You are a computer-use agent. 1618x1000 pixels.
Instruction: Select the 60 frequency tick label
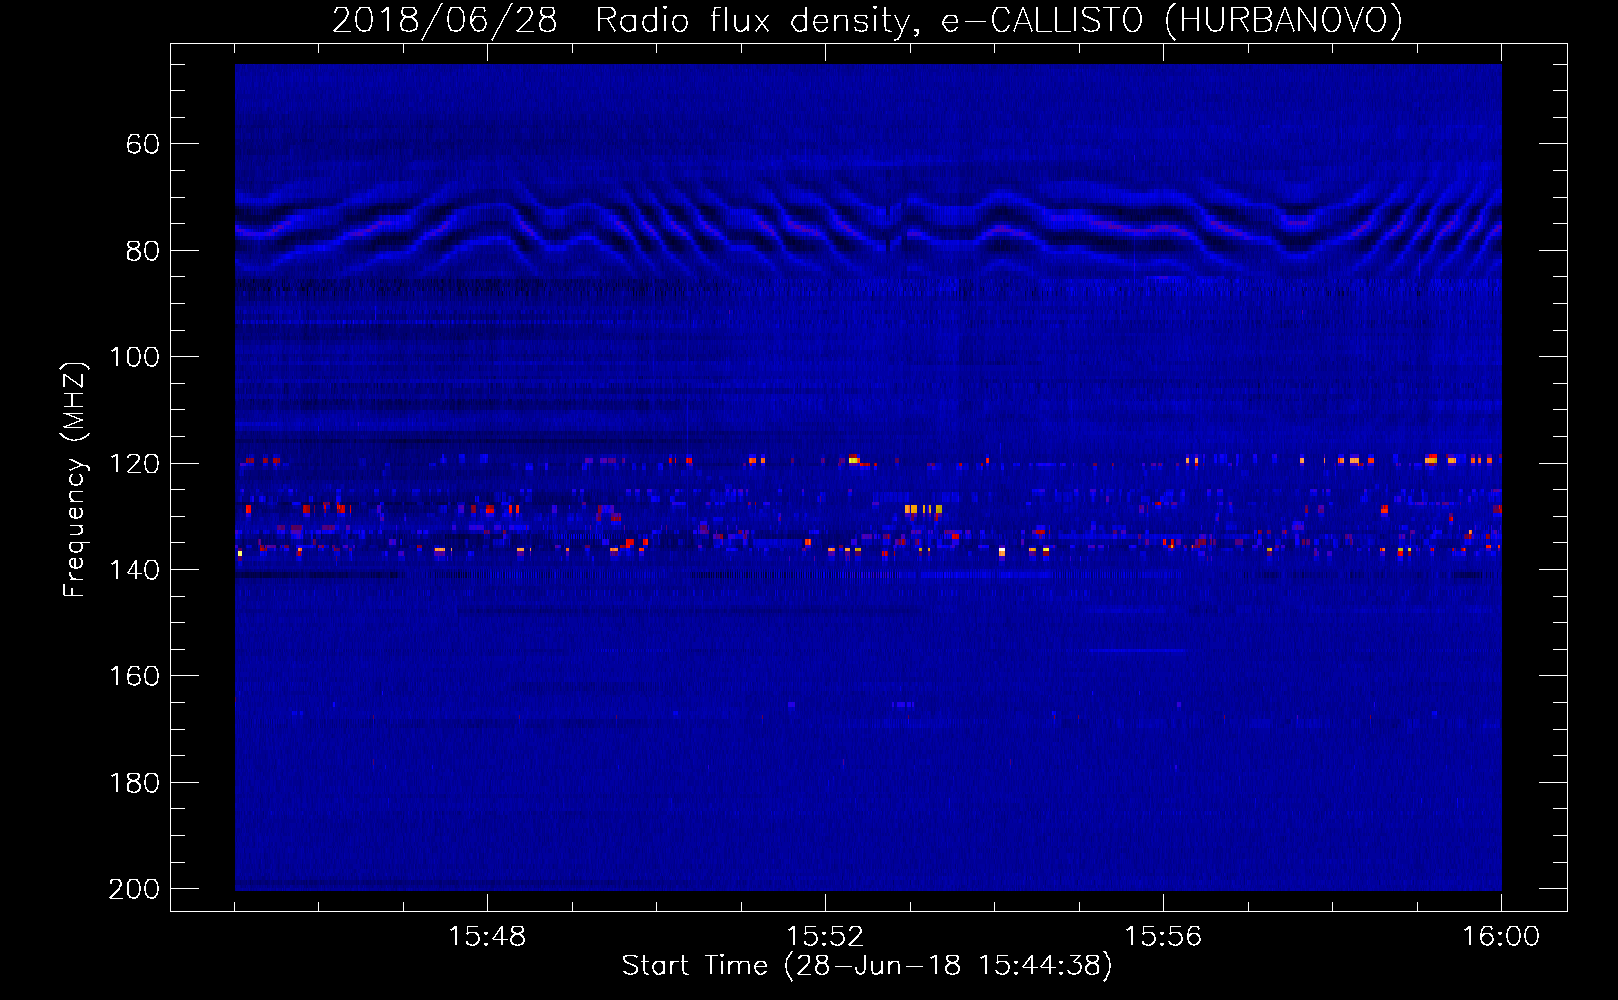pyautogui.click(x=142, y=144)
